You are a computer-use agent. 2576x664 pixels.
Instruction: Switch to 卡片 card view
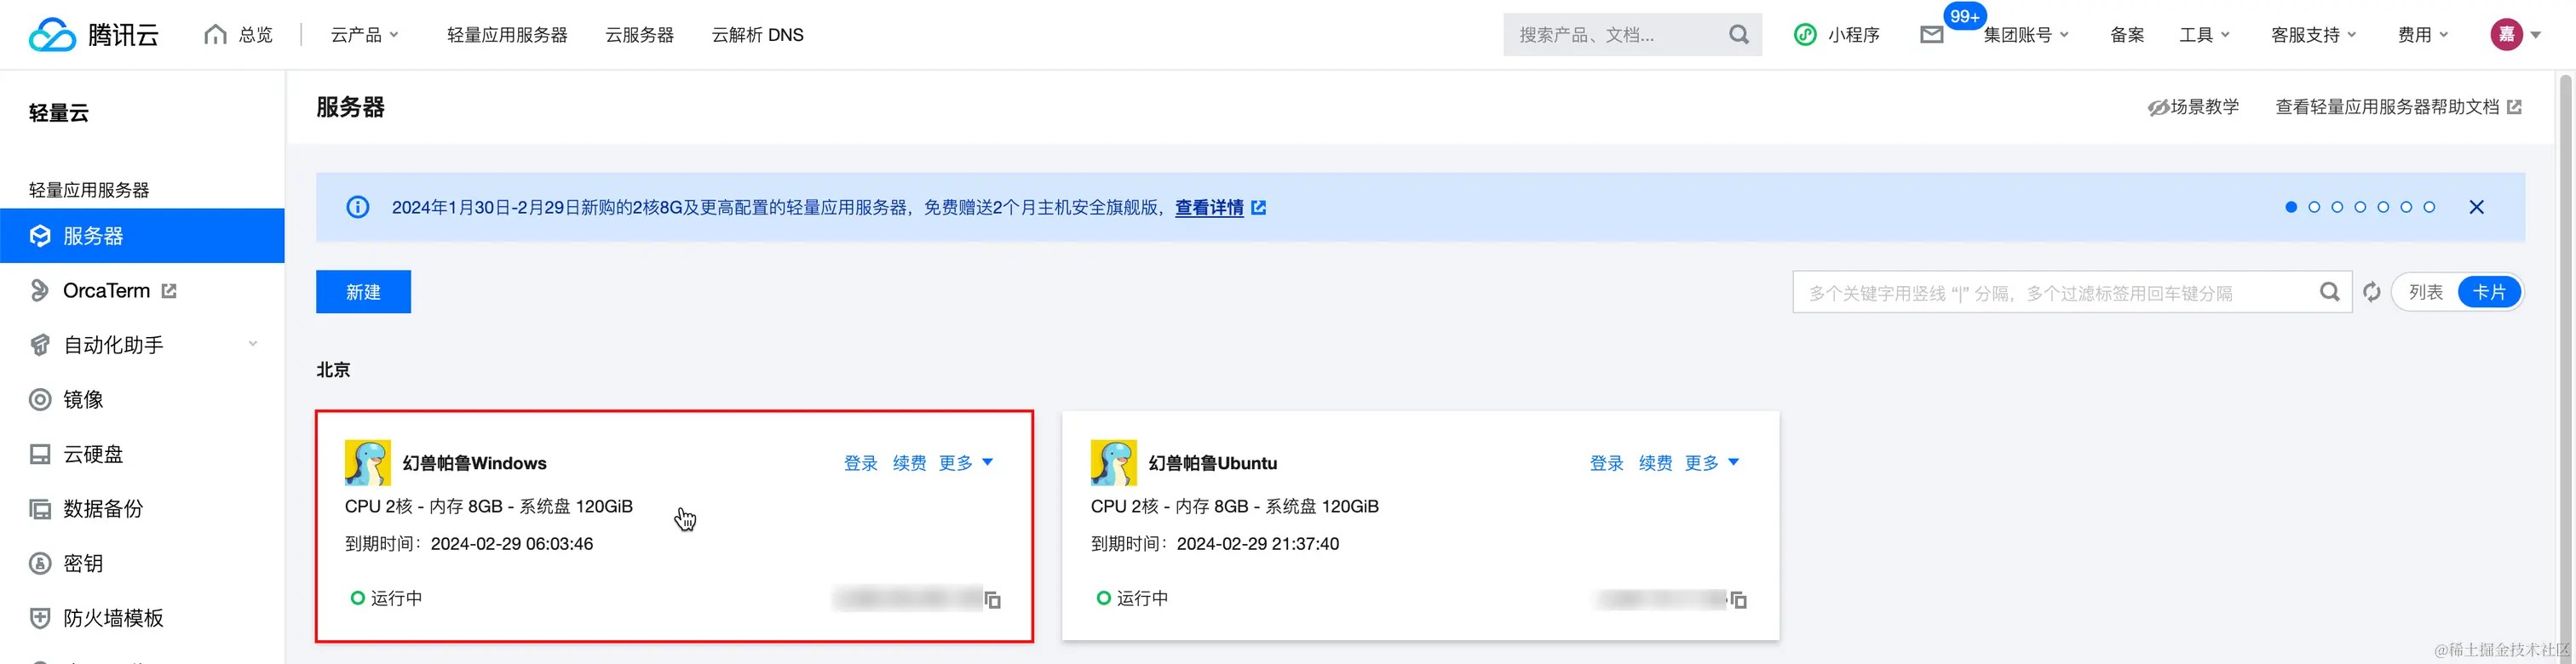point(2489,292)
